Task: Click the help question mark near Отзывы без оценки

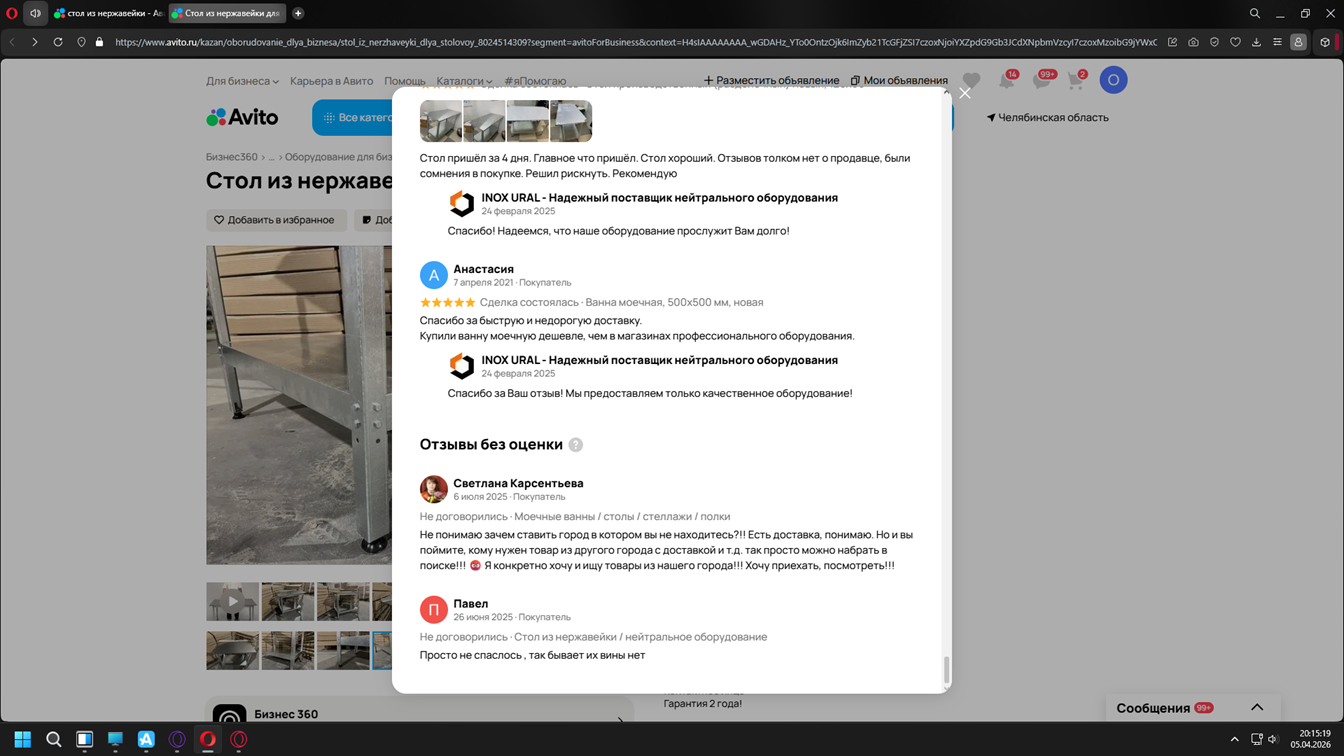Action: coord(576,445)
